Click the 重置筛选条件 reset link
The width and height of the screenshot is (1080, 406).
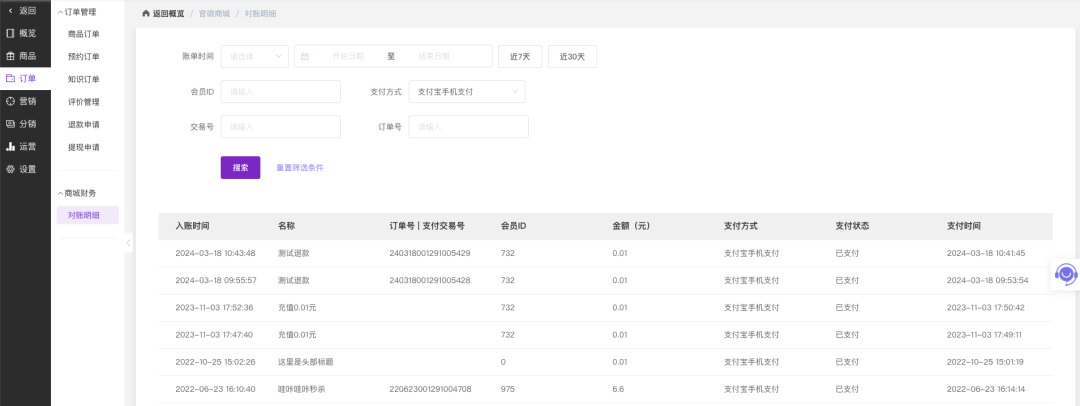tap(300, 168)
